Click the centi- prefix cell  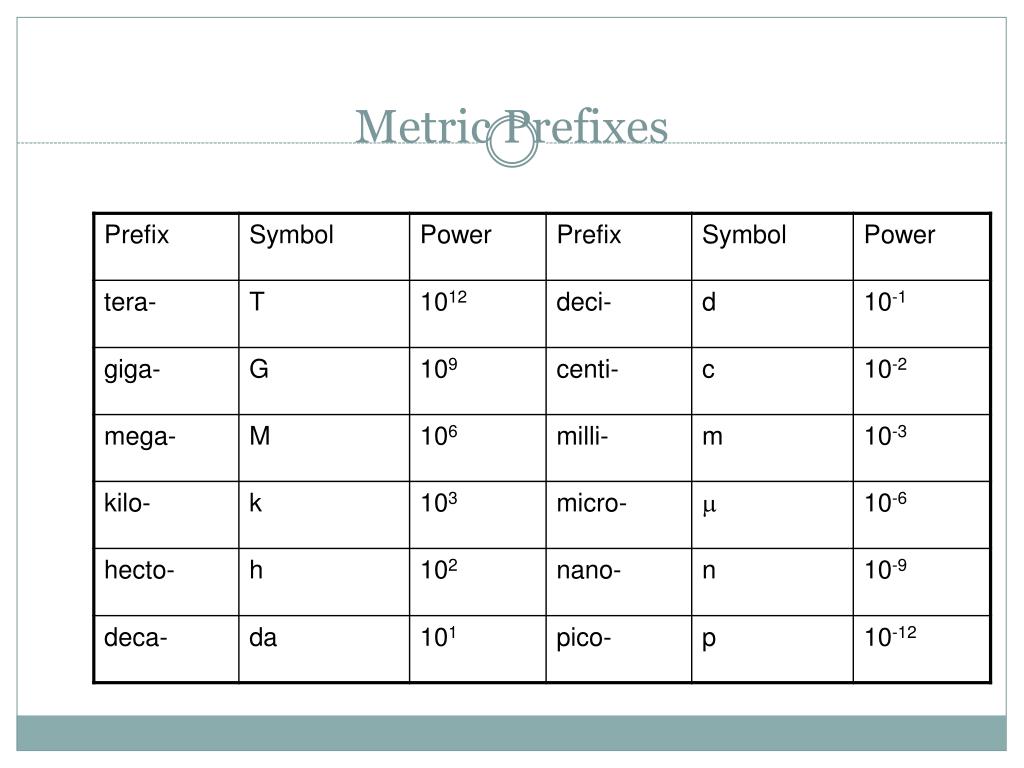click(x=618, y=381)
